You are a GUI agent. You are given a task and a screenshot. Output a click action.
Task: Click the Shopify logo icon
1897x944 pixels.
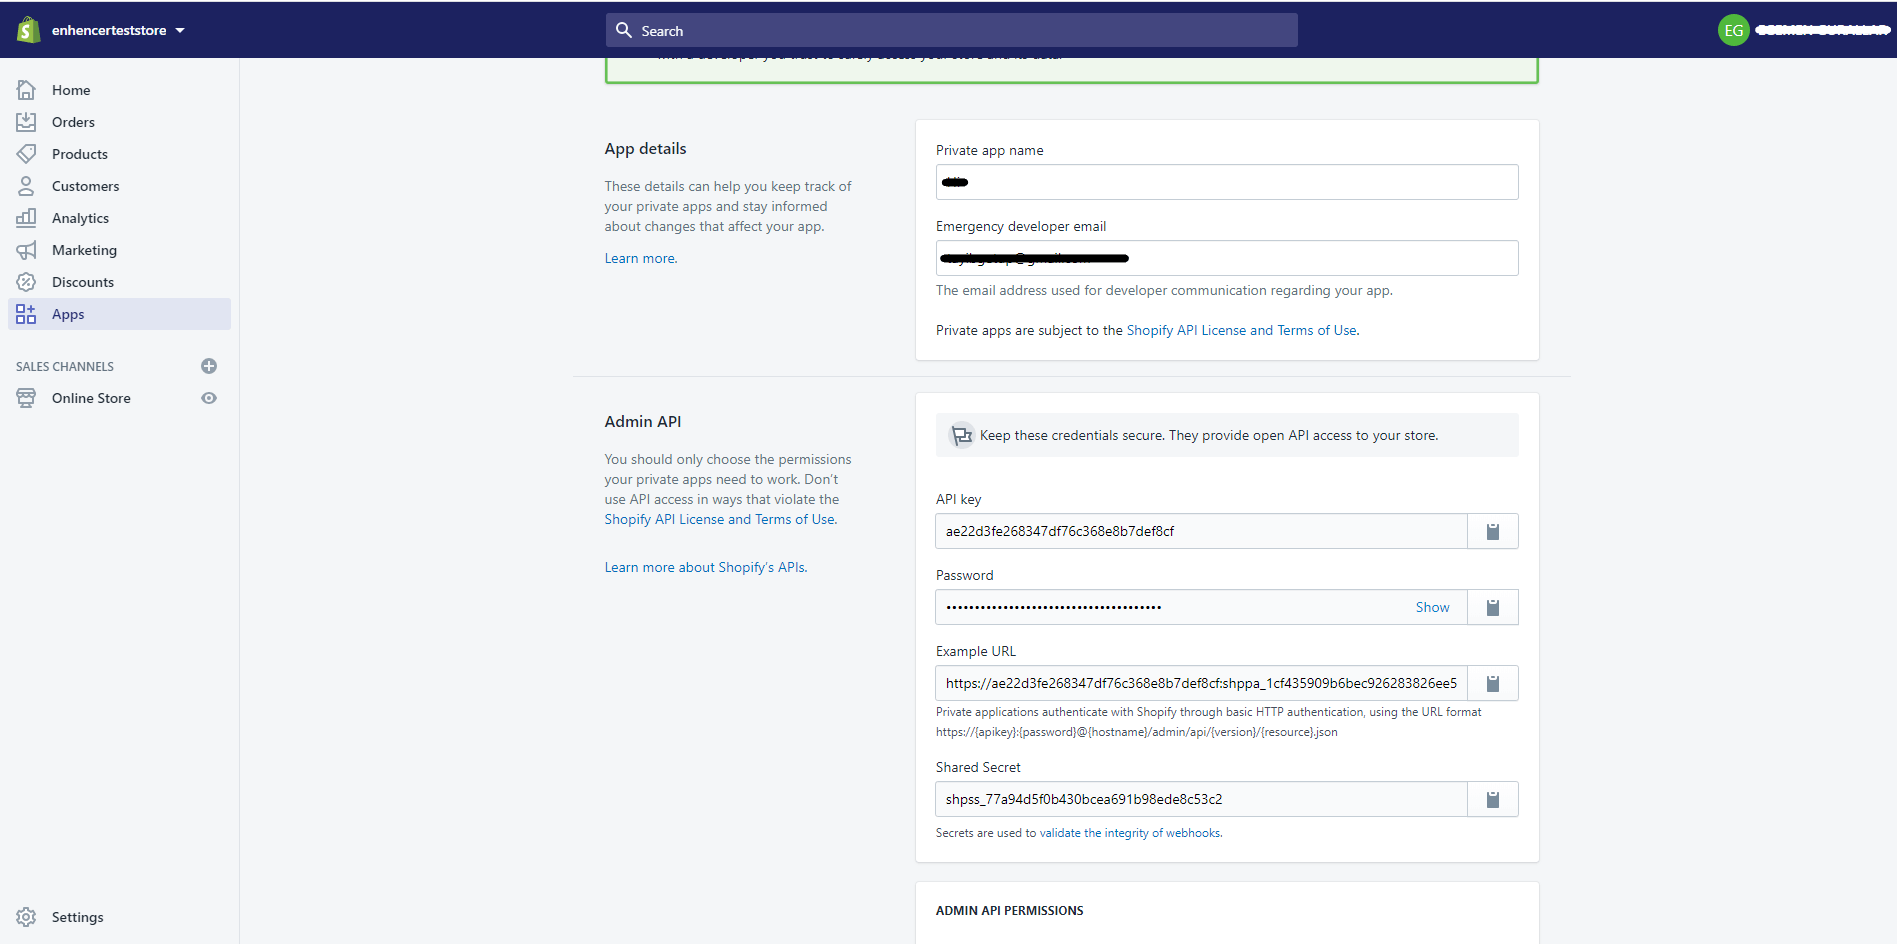click(28, 30)
